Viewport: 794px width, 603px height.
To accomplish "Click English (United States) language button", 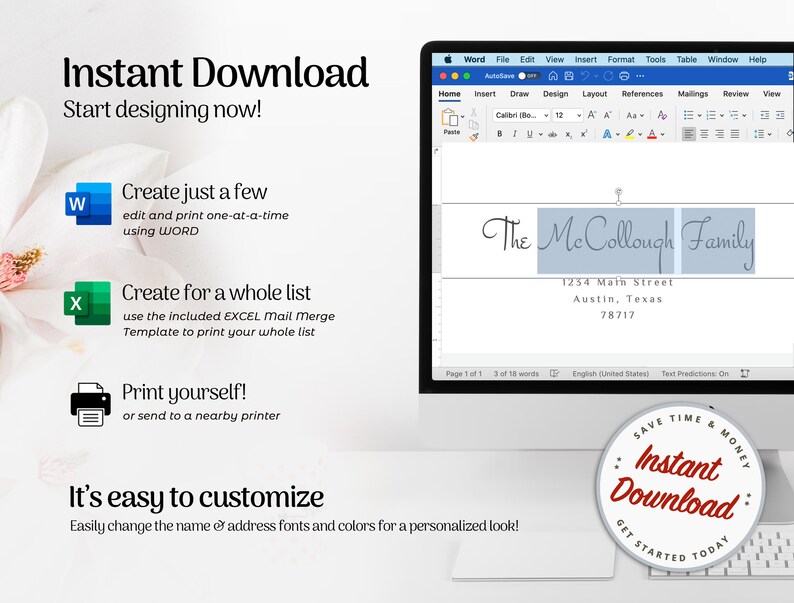I will click(x=610, y=374).
